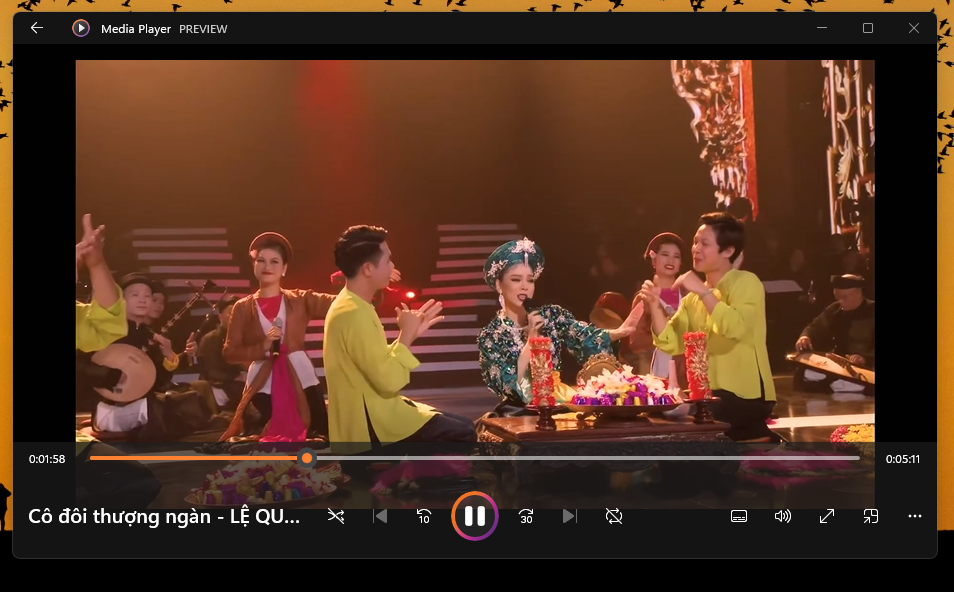The height and width of the screenshot is (592, 954).
Task: Skip to the next track
Action: pos(569,517)
